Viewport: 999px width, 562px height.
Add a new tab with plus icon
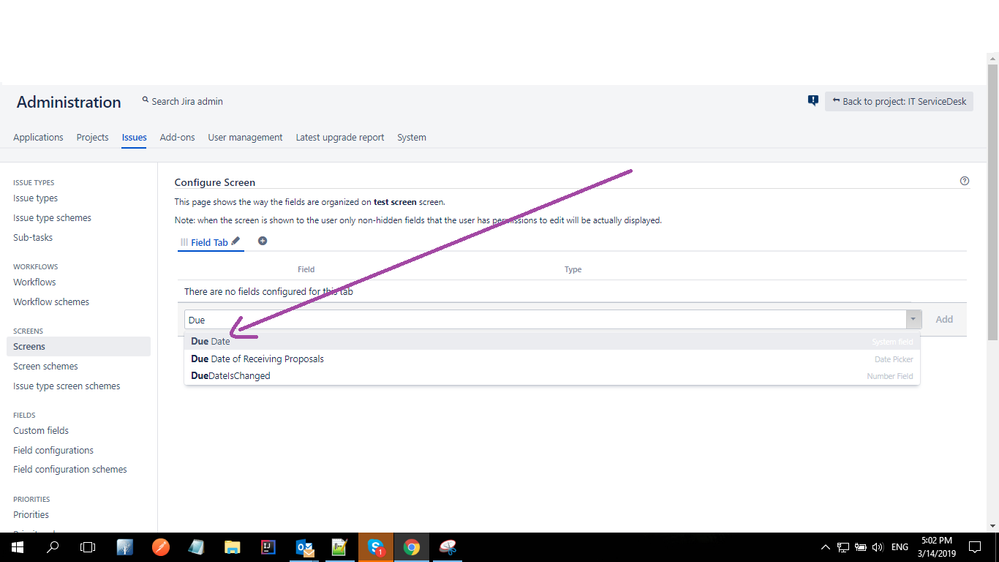click(x=262, y=241)
